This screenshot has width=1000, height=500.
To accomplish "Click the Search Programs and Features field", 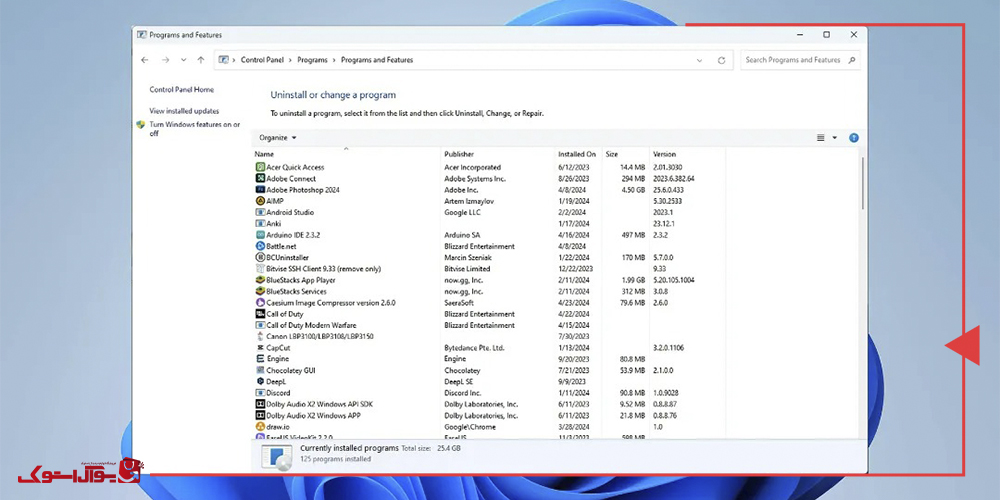I will (x=800, y=60).
